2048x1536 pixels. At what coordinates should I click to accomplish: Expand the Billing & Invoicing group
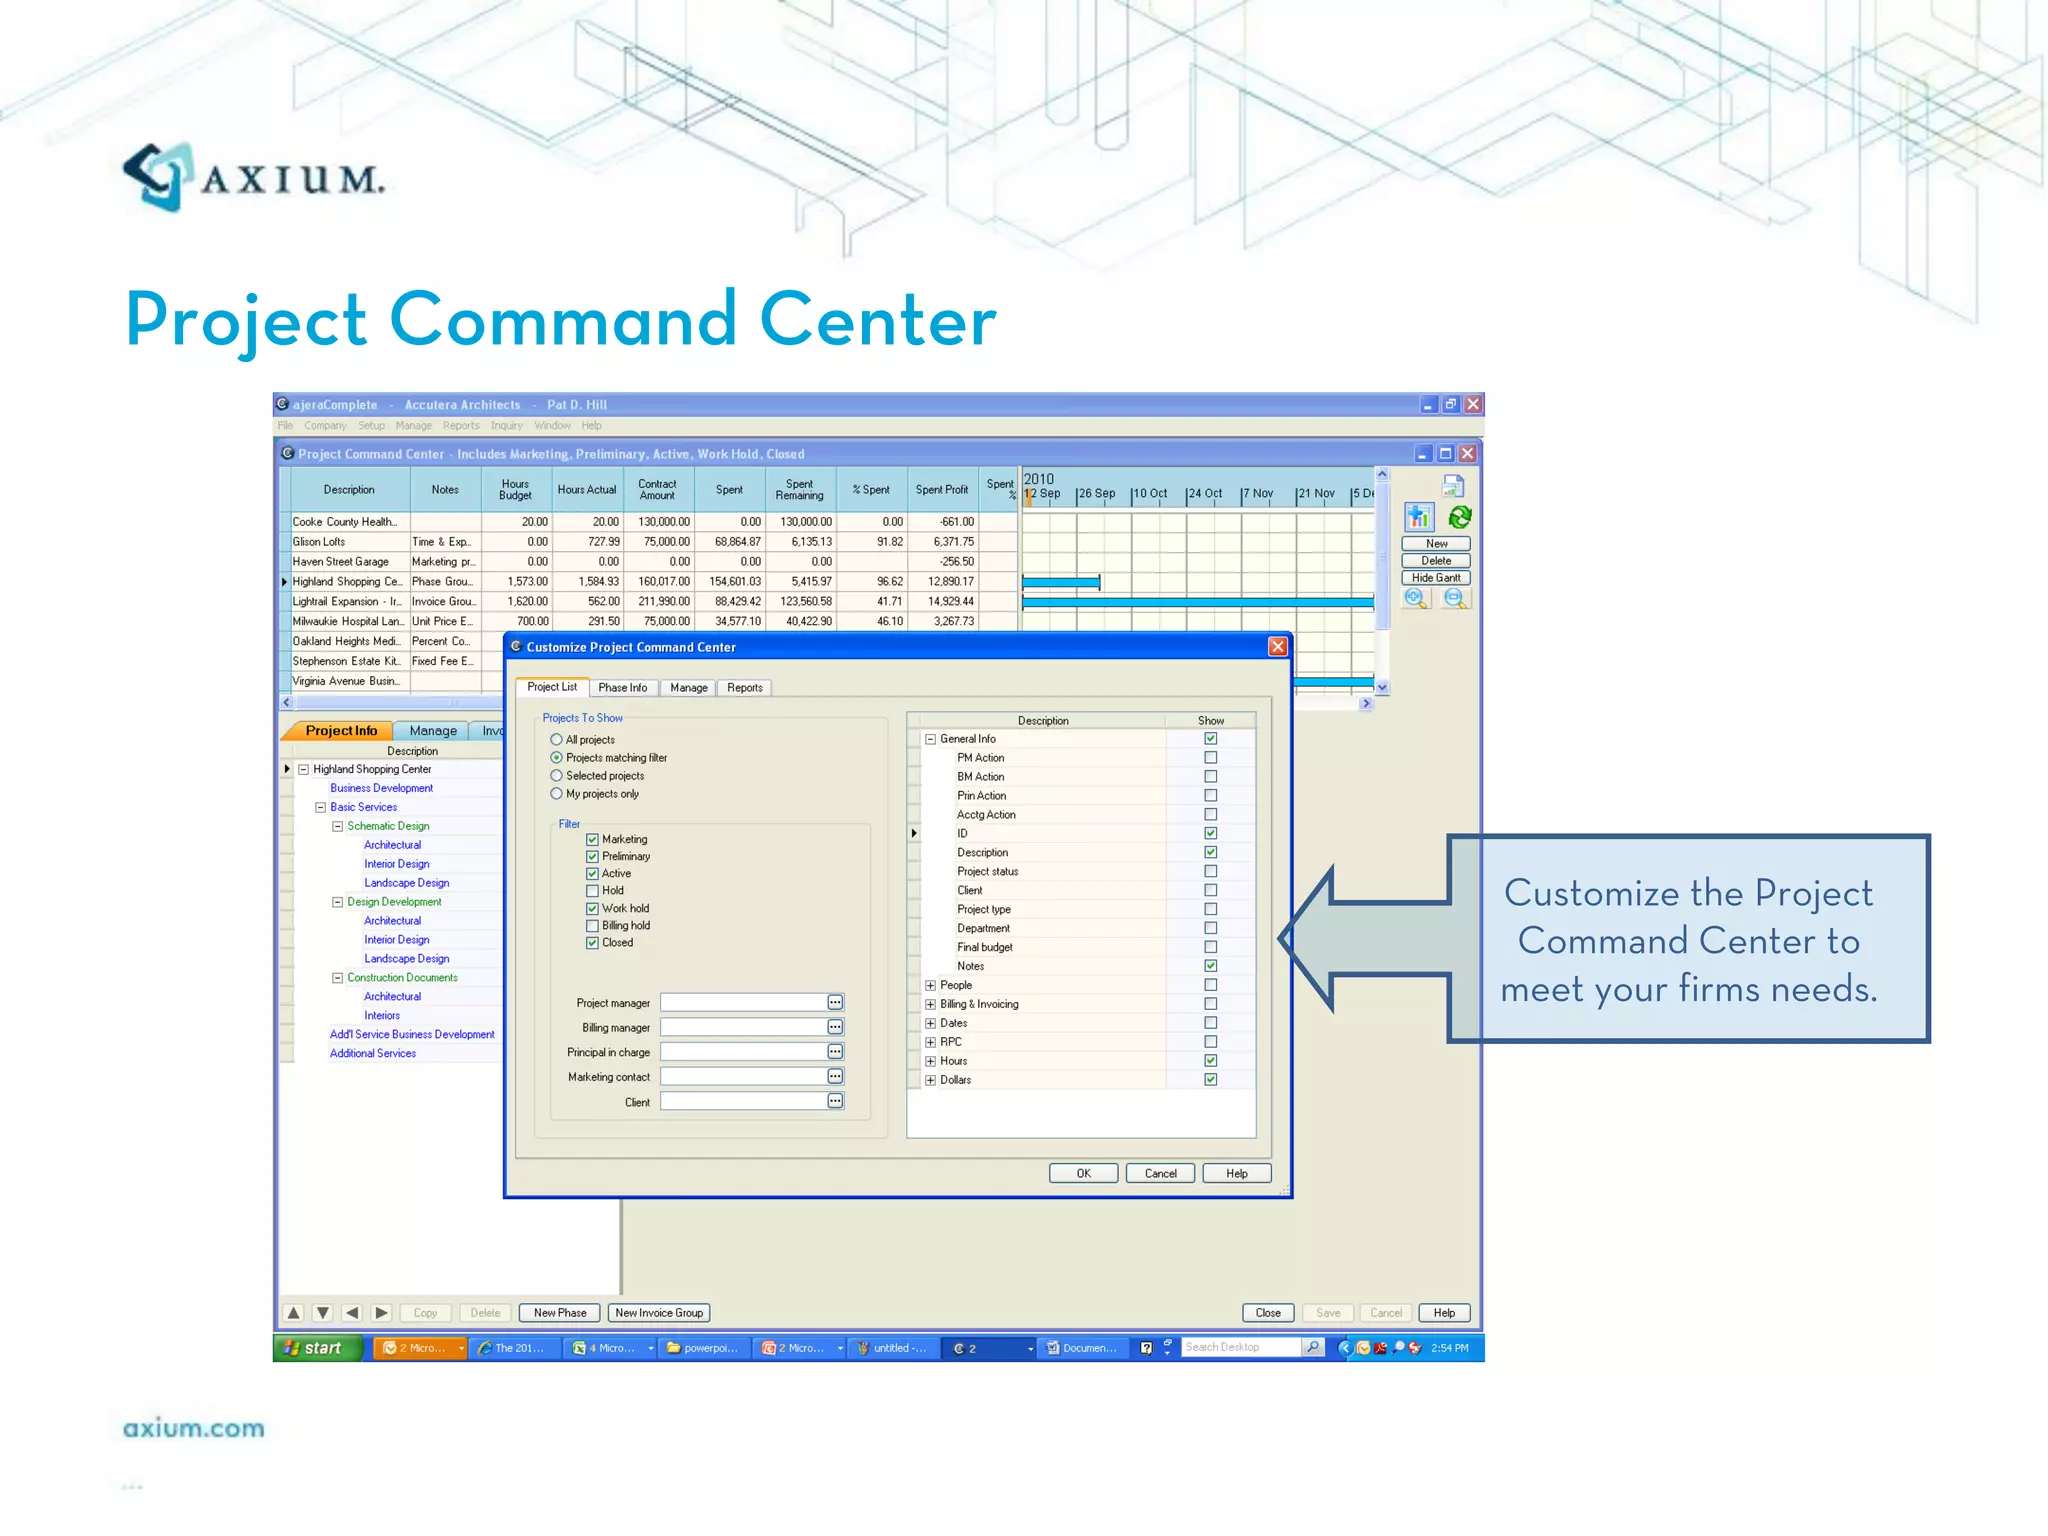point(930,1004)
